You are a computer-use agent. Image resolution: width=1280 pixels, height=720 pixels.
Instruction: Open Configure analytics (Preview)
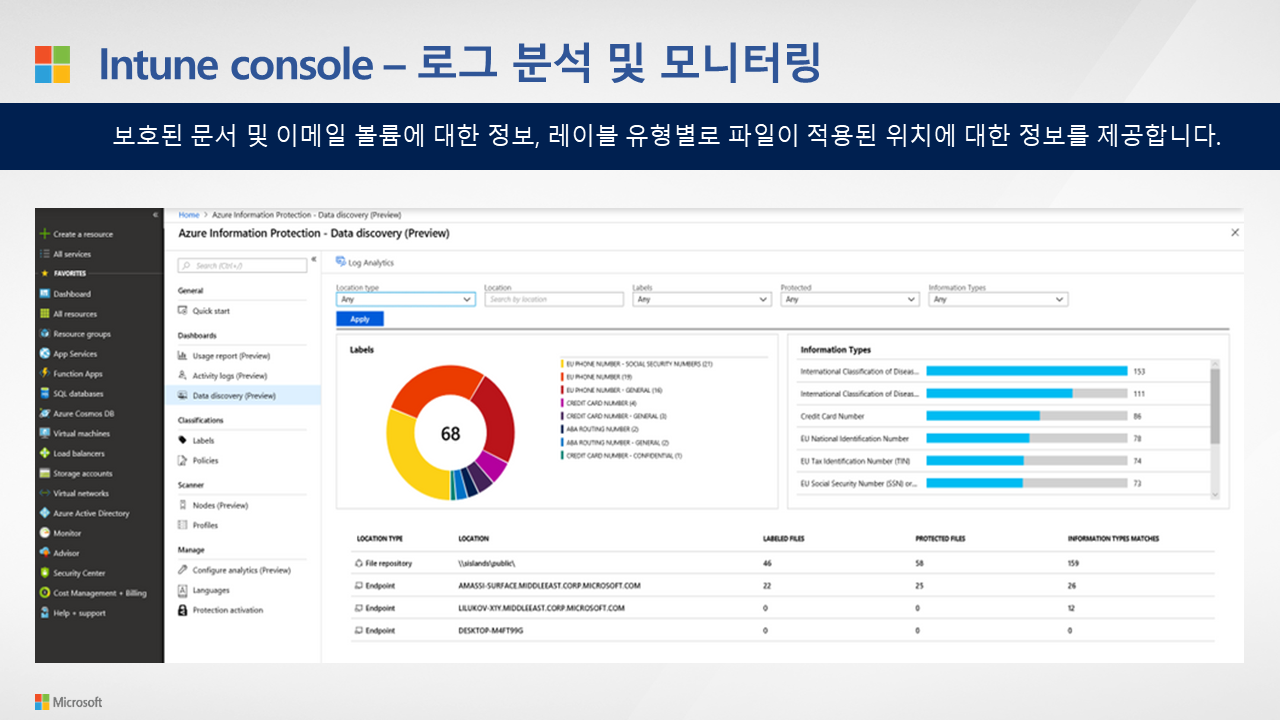pyautogui.click(x=243, y=570)
